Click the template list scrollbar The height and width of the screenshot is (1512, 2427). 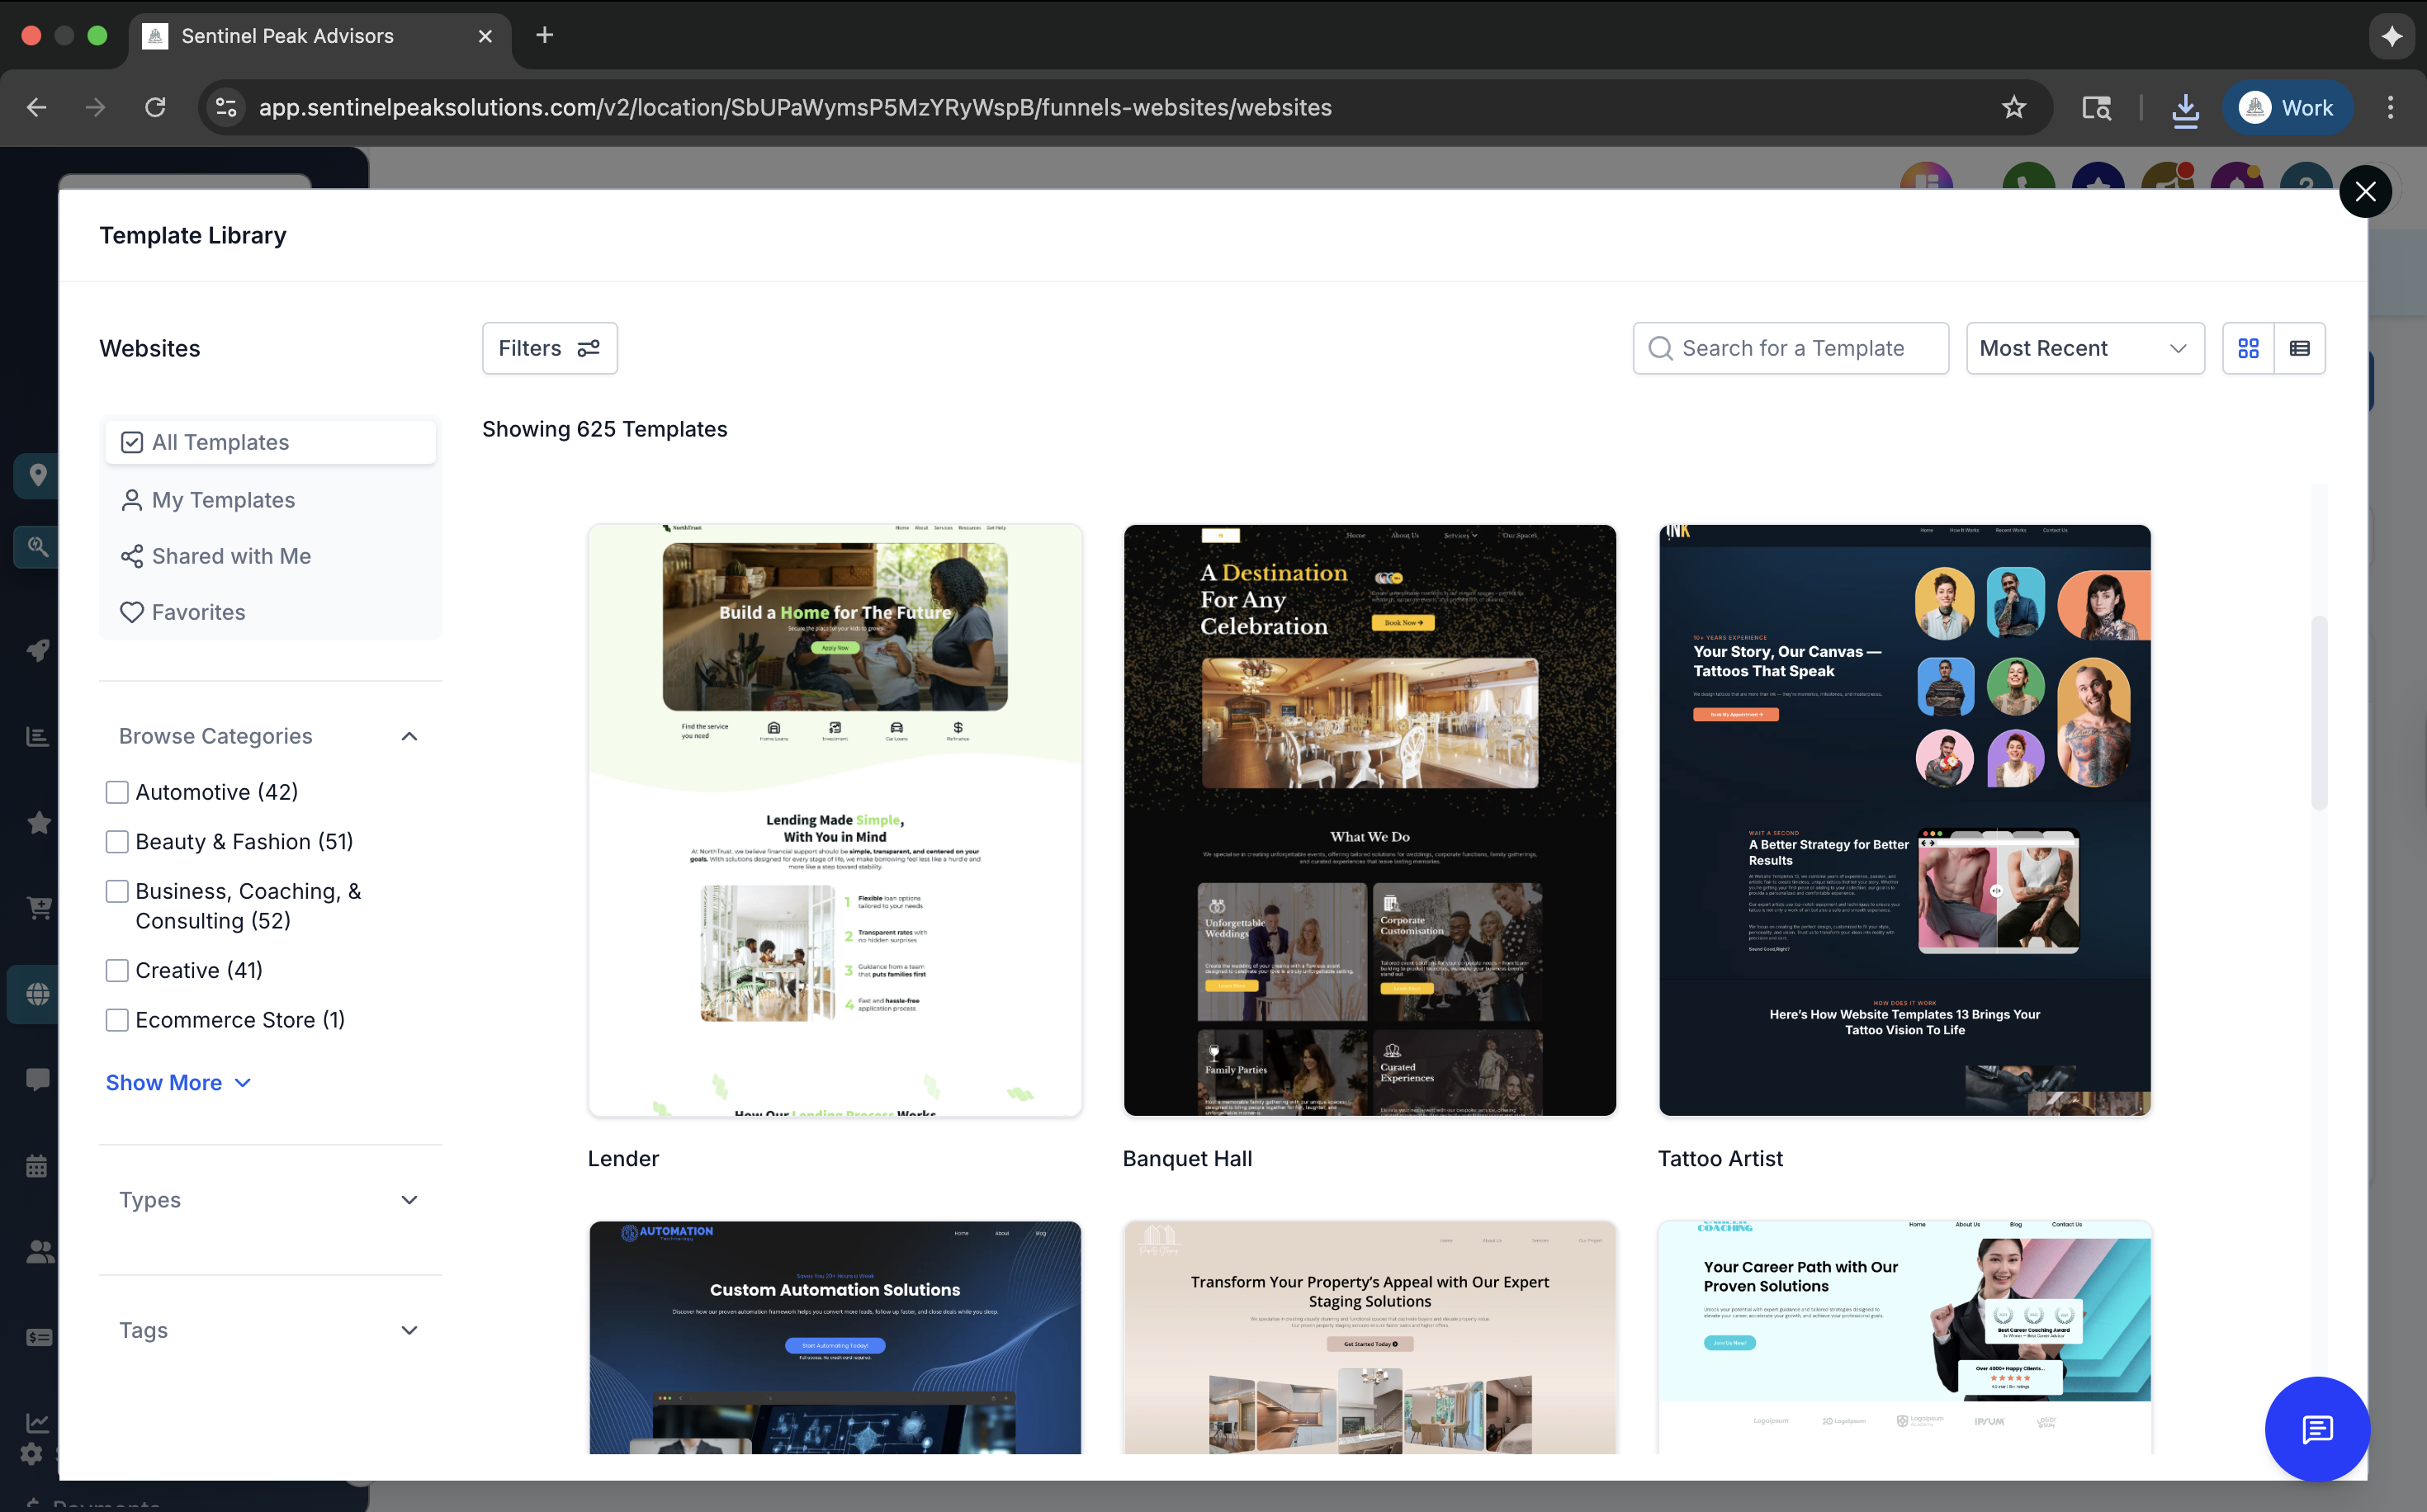2319,712
